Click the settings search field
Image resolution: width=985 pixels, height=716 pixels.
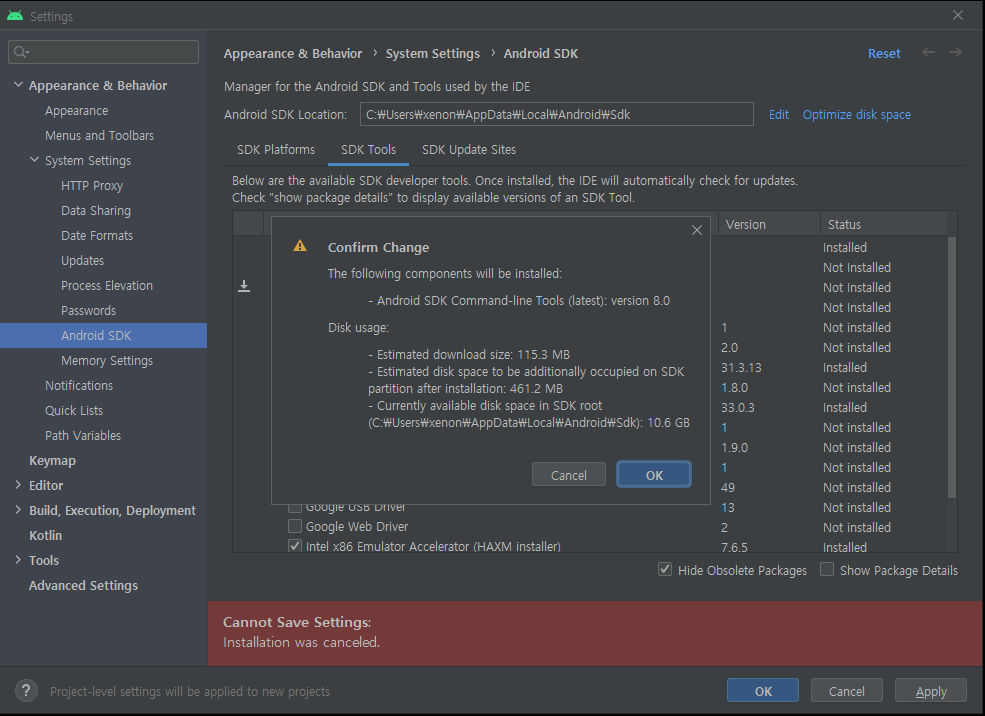click(104, 52)
